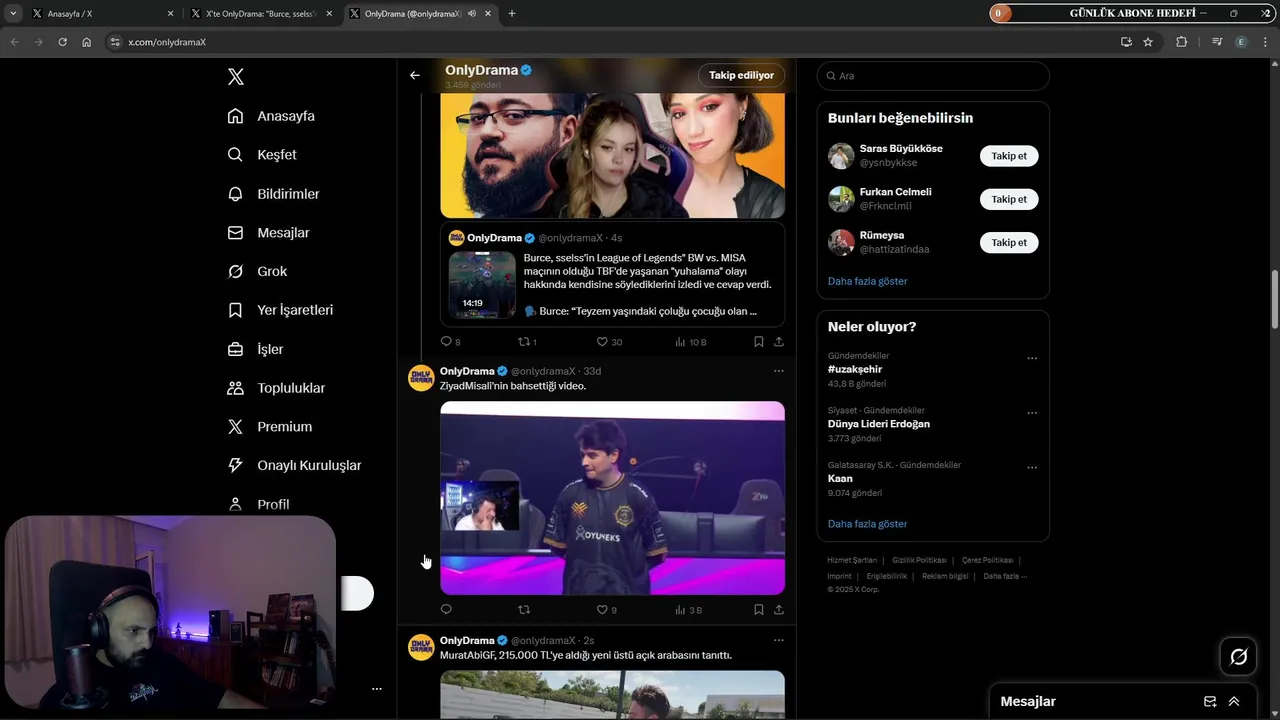The image size is (1280, 720).
Task: Open more options for MuratAbiGF post
Action: (778, 640)
